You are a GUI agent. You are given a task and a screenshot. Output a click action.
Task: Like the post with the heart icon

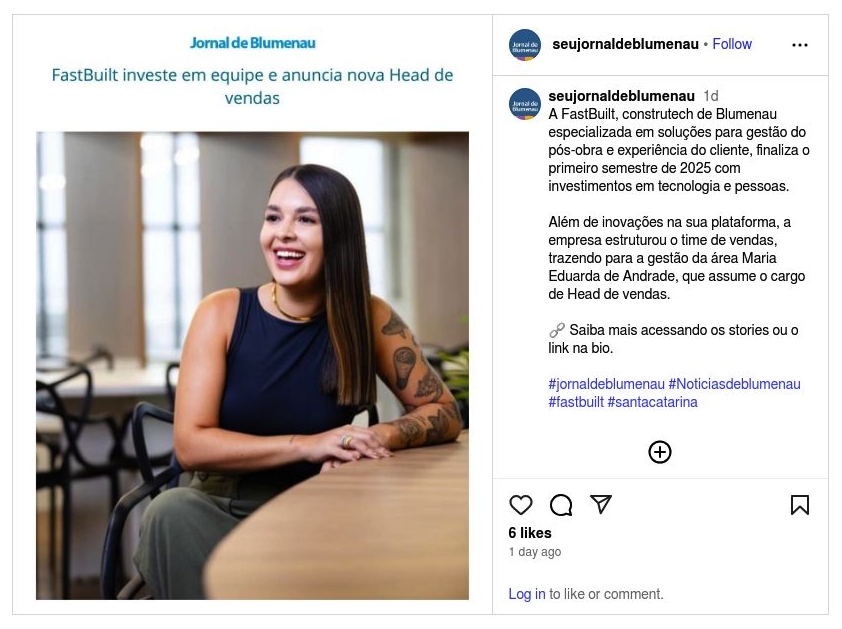click(520, 505)
